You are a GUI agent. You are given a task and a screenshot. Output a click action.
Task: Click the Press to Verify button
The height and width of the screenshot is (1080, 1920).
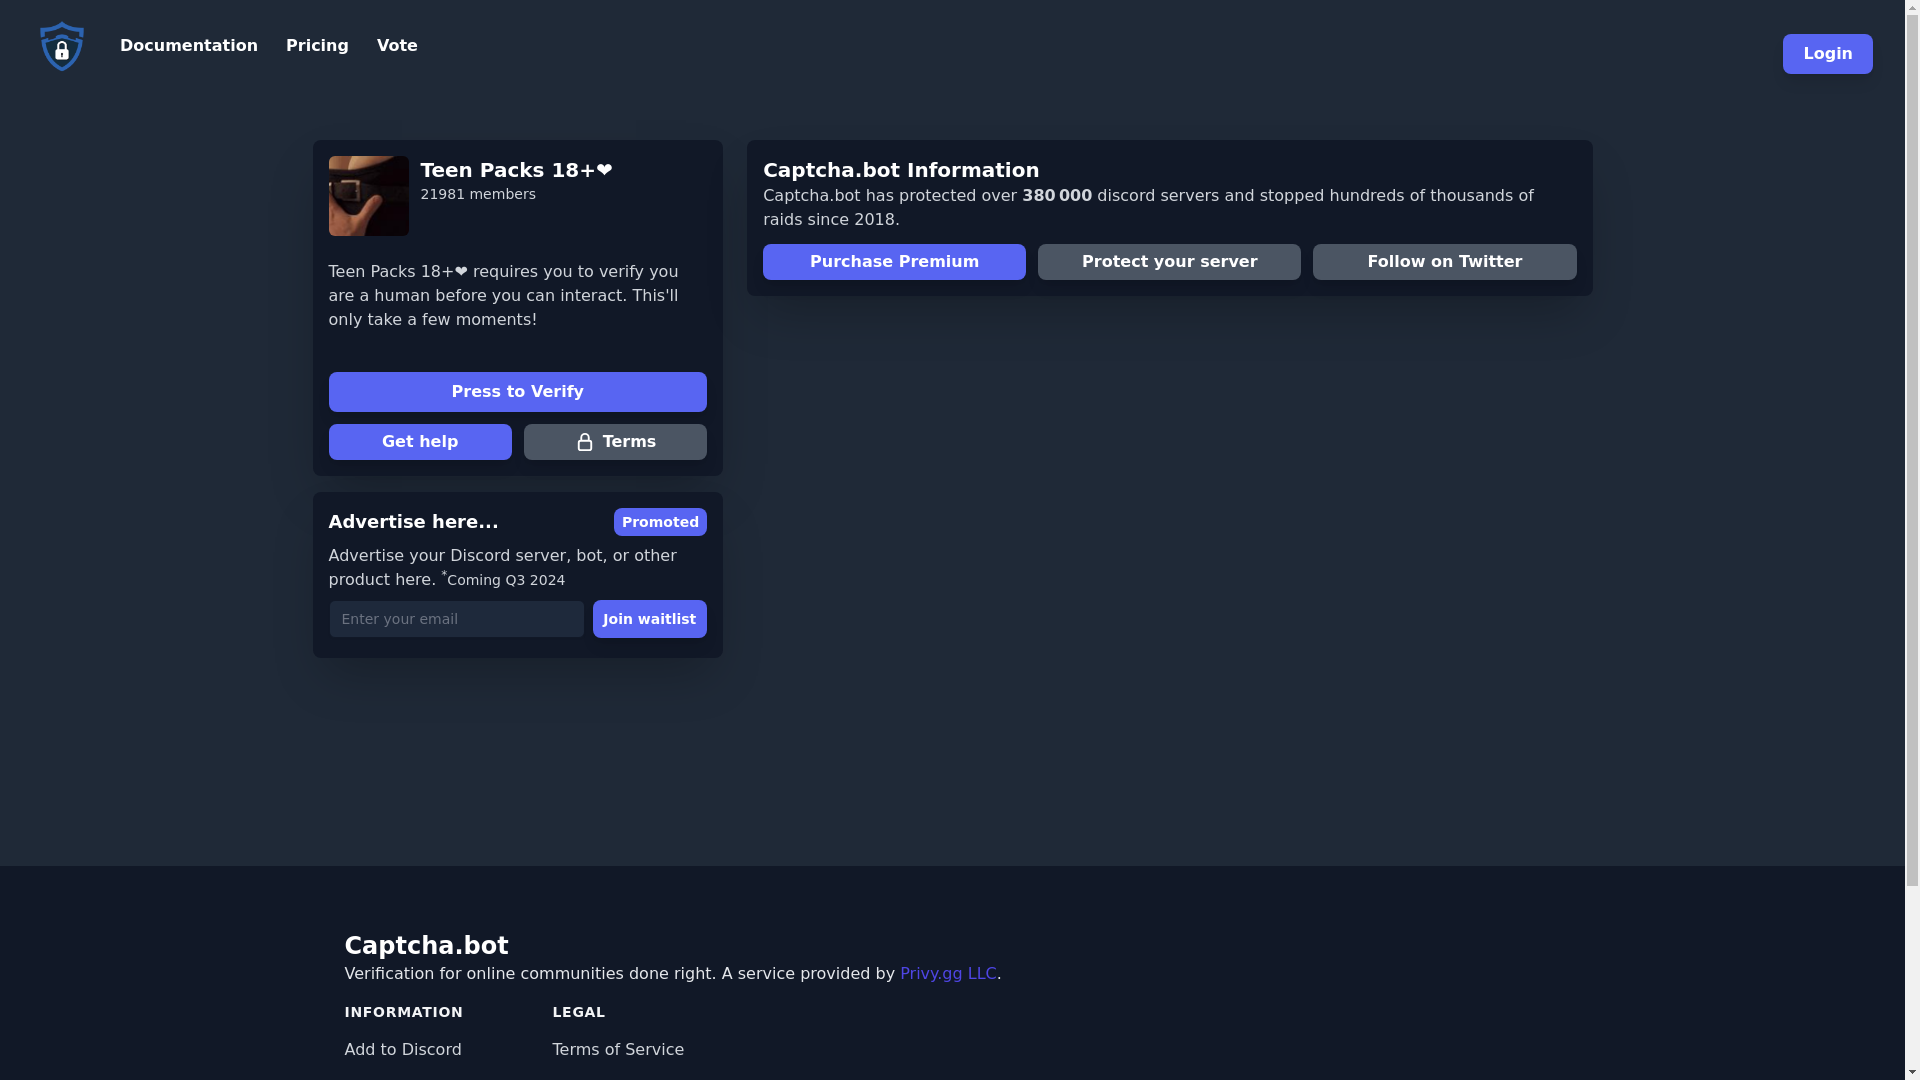coord(517,392)
